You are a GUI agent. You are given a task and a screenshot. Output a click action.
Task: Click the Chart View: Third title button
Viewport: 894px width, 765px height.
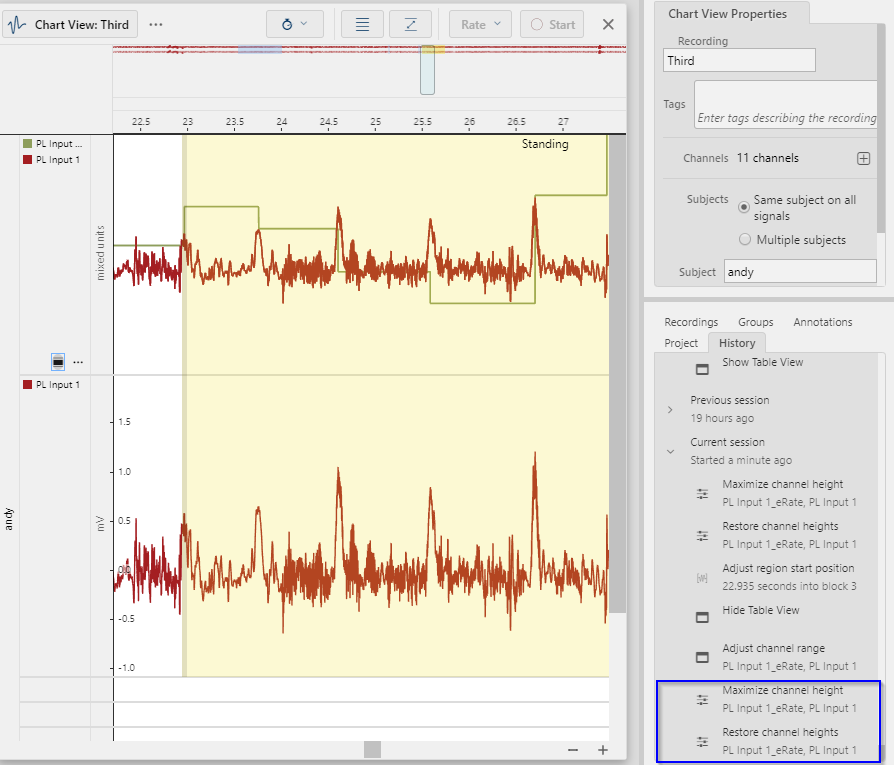(70, 24)
